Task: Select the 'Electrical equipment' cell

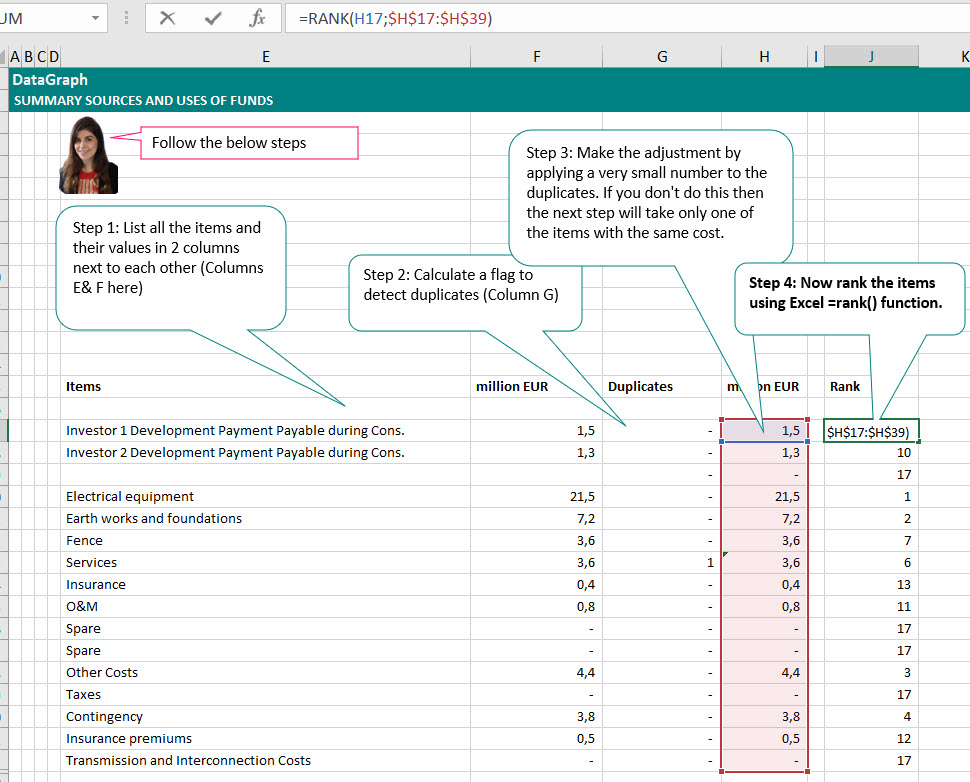Action: coord(265,497)
